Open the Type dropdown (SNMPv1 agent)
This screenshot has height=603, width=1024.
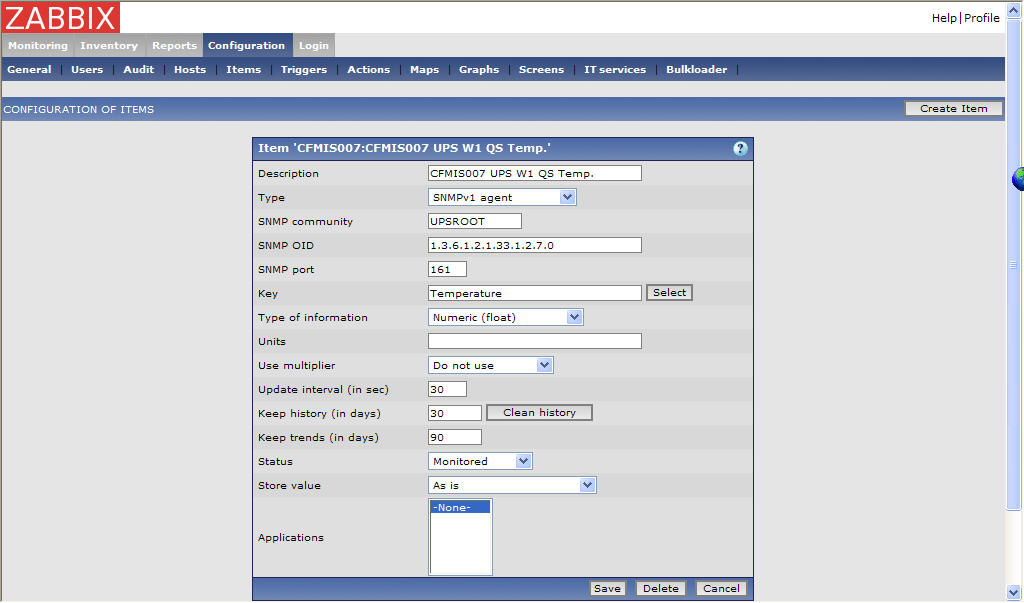point(502,197)
